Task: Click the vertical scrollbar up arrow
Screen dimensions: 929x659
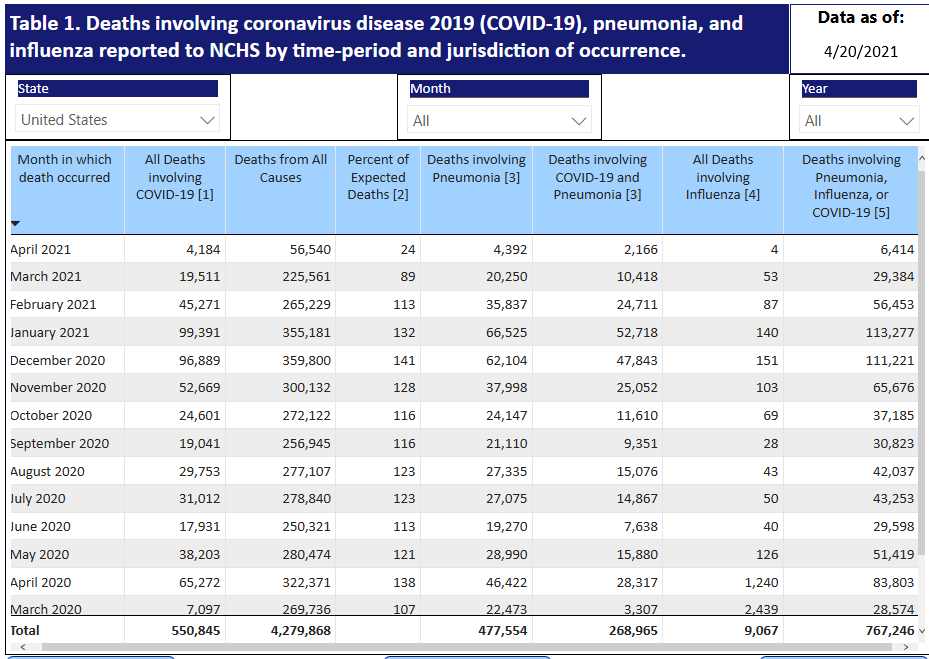Action: 921,157
